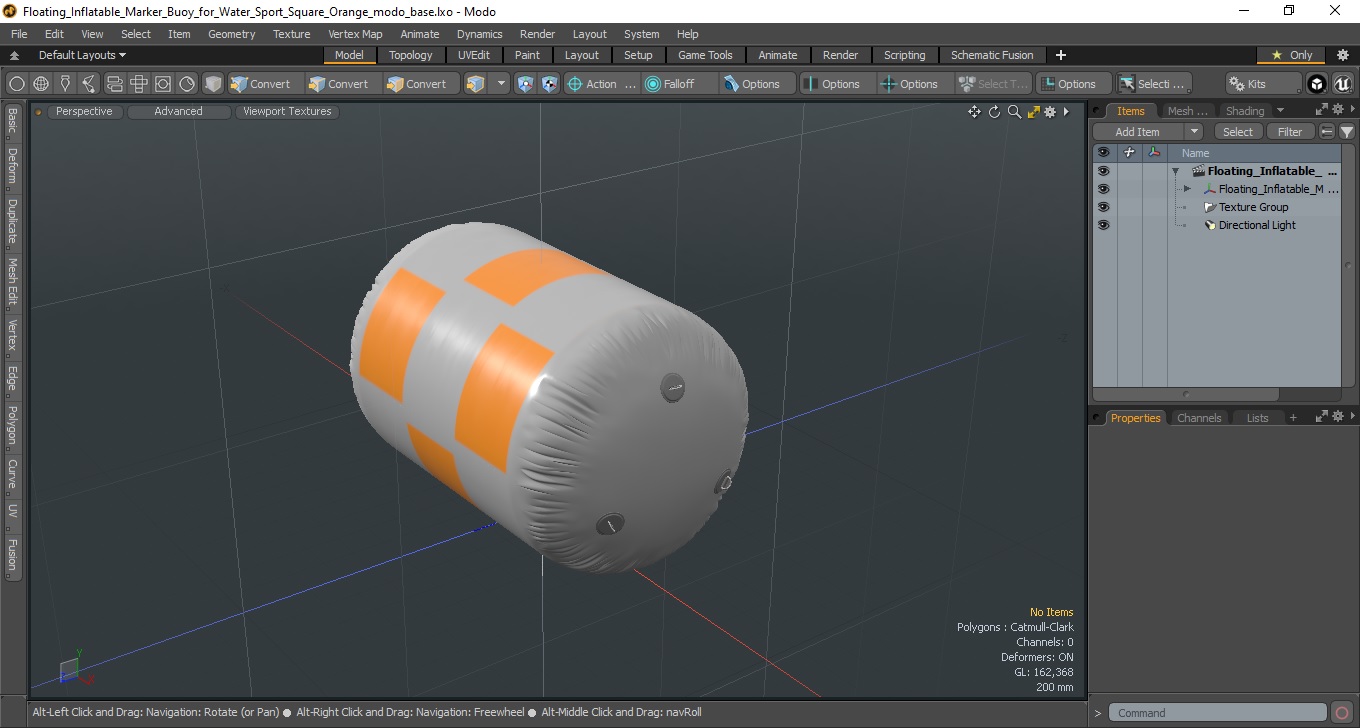
Task: Toggle the star Only button
Action: [x=1292, y=55]
